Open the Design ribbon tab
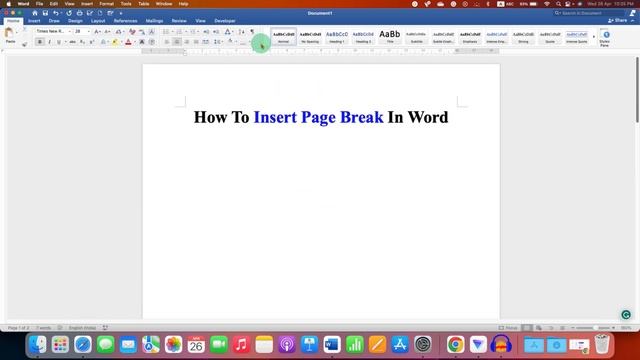 pos(75,21)
